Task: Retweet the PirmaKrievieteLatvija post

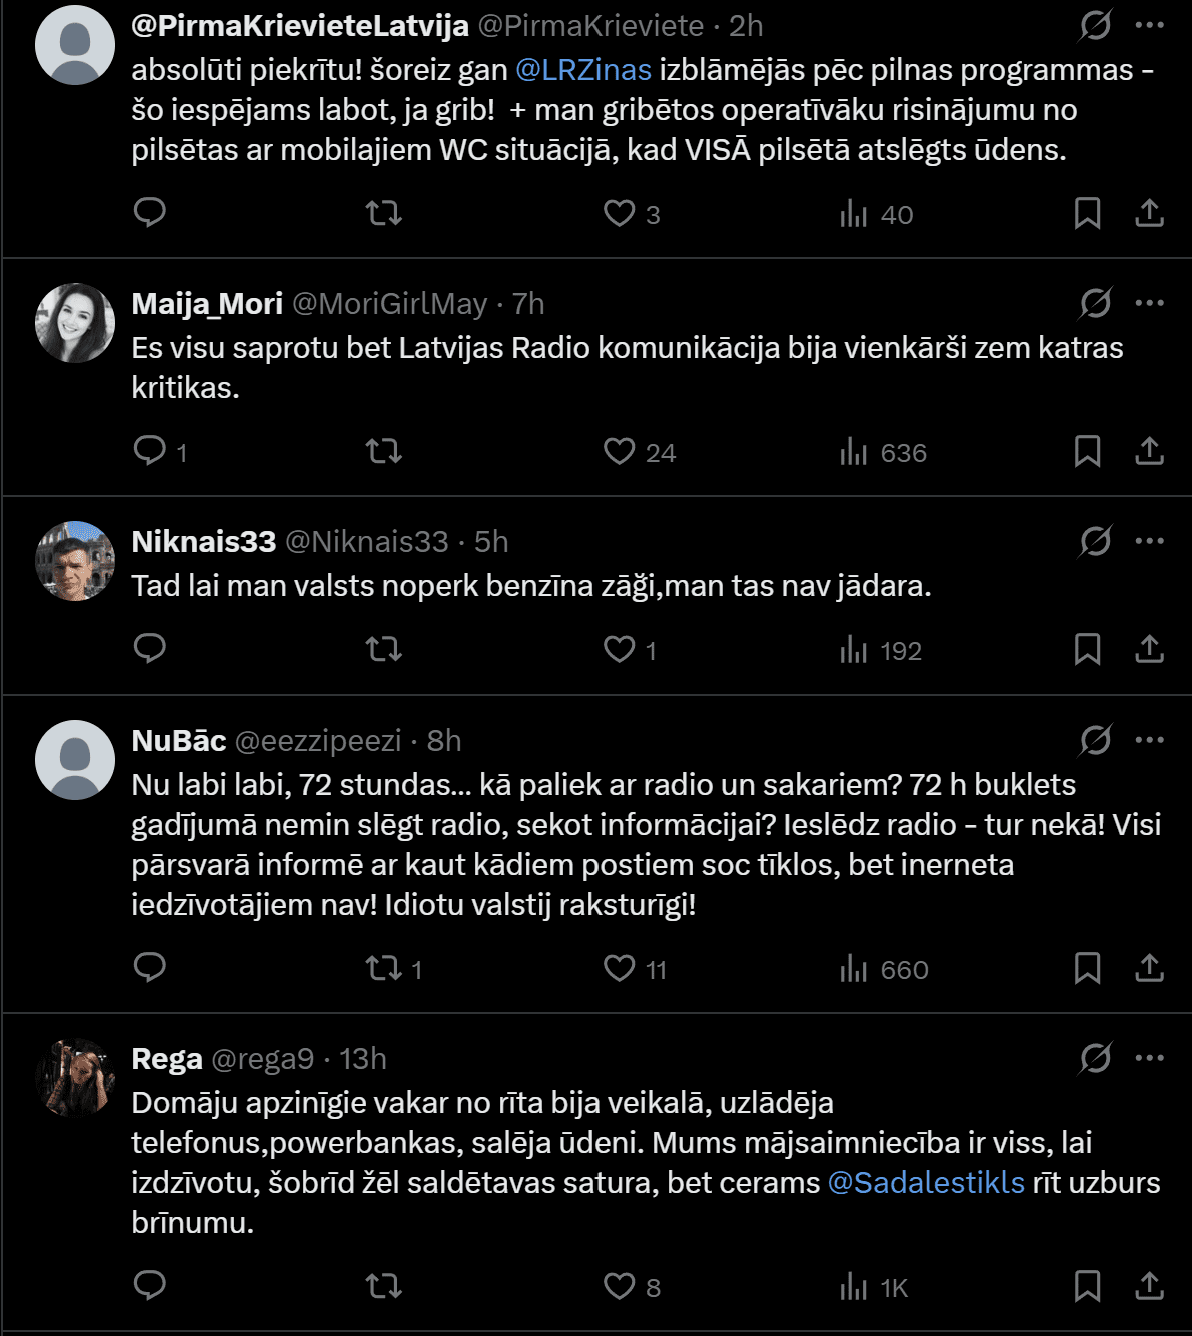Action: (384, 213)
